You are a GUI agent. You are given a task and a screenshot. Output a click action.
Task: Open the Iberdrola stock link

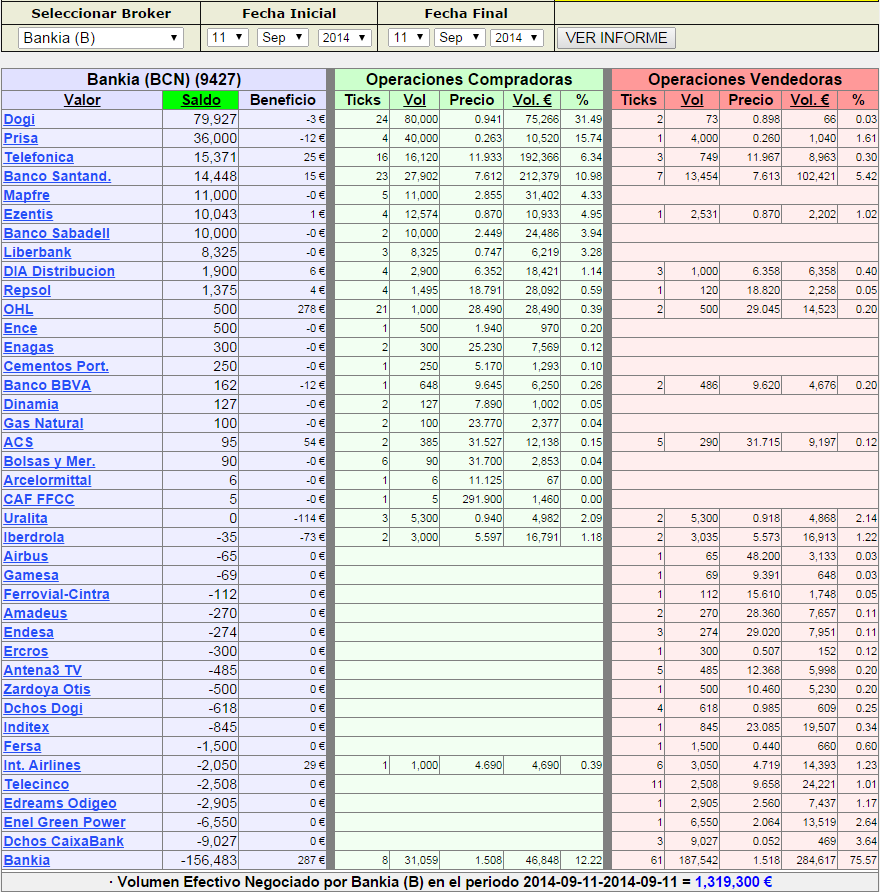pos(34,538)
